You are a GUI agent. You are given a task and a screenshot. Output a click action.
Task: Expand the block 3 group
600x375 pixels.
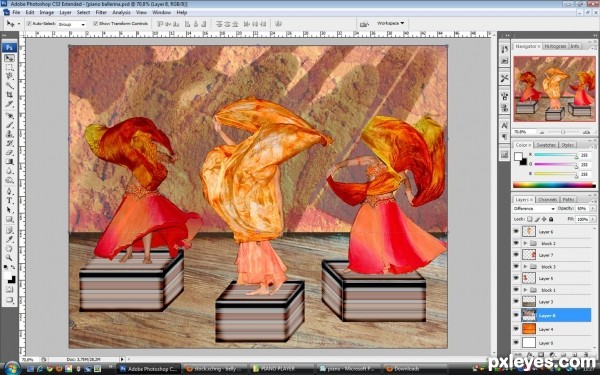click(525, 267)
